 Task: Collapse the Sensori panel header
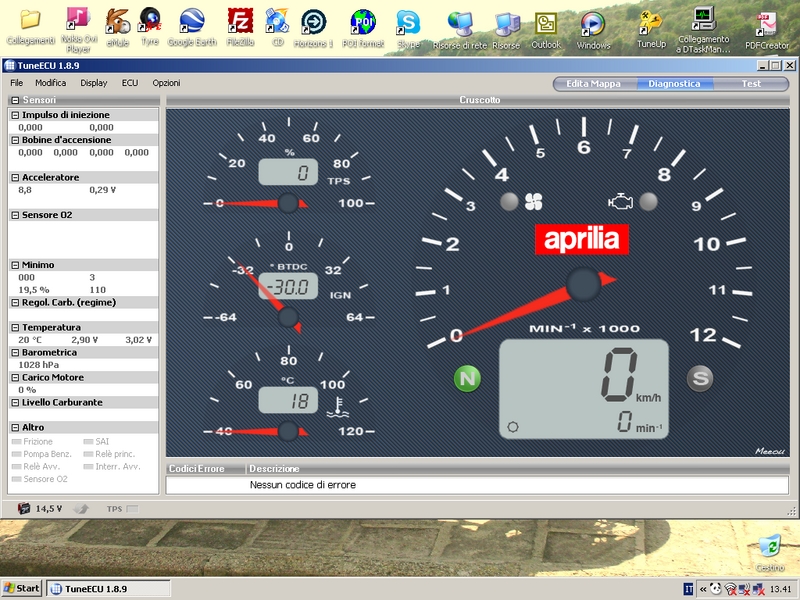pos(15,100)
